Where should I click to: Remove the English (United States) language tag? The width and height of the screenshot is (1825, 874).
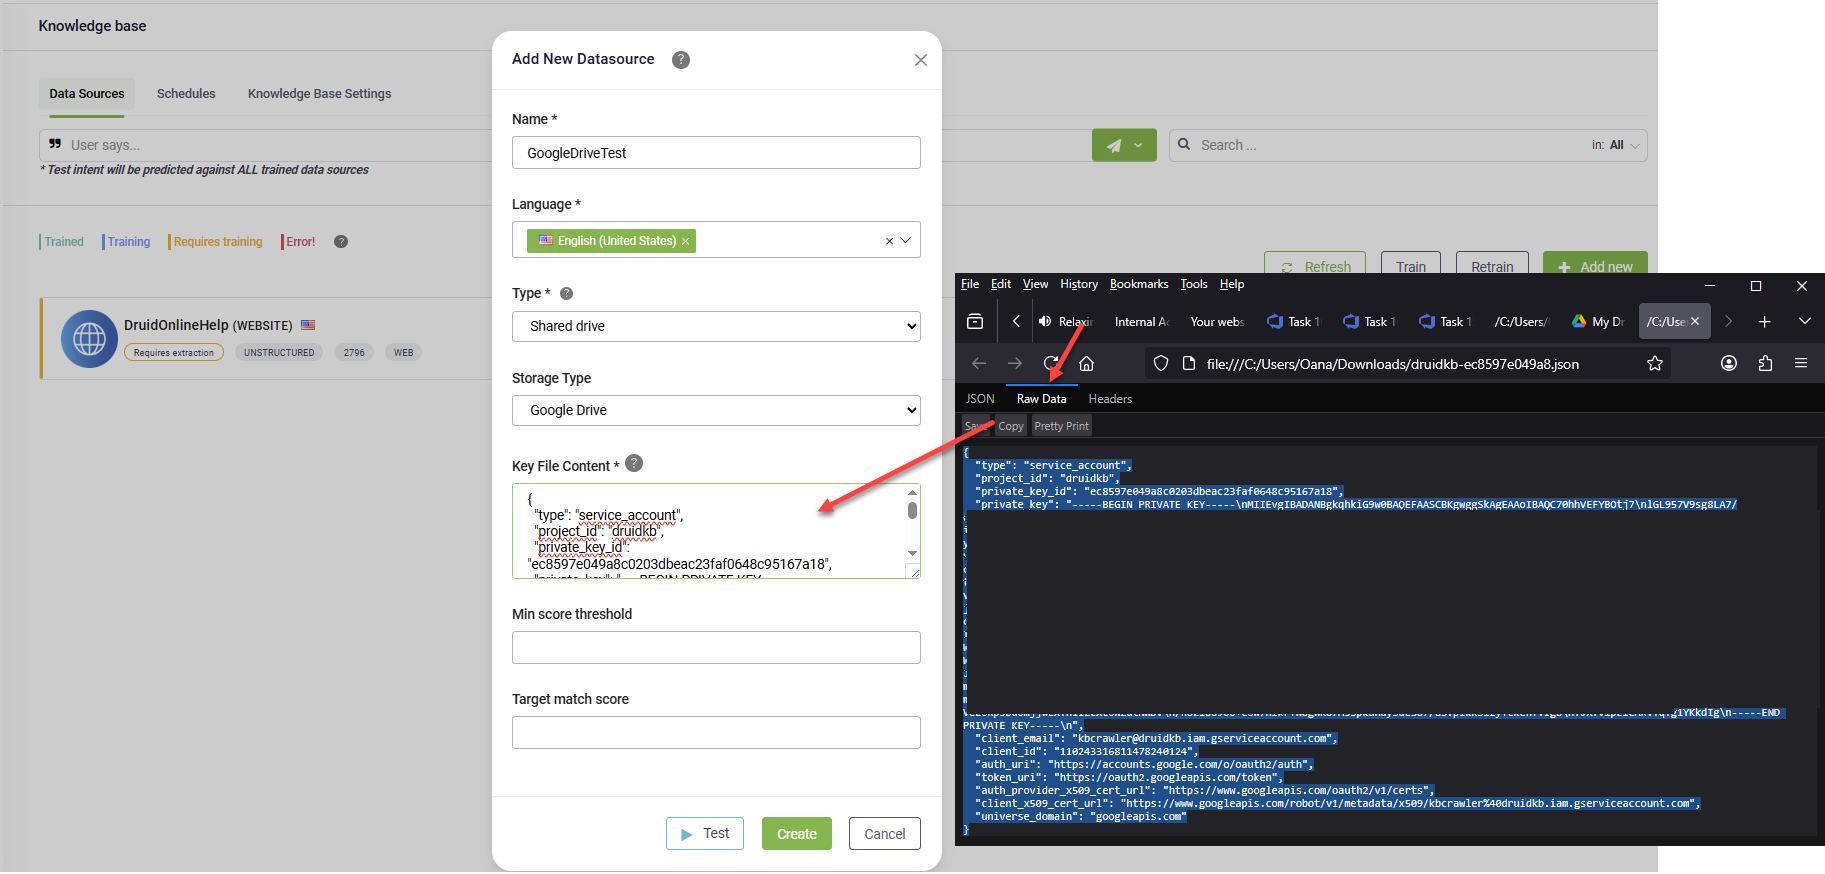pyautogui.click(x=686, y=242)
